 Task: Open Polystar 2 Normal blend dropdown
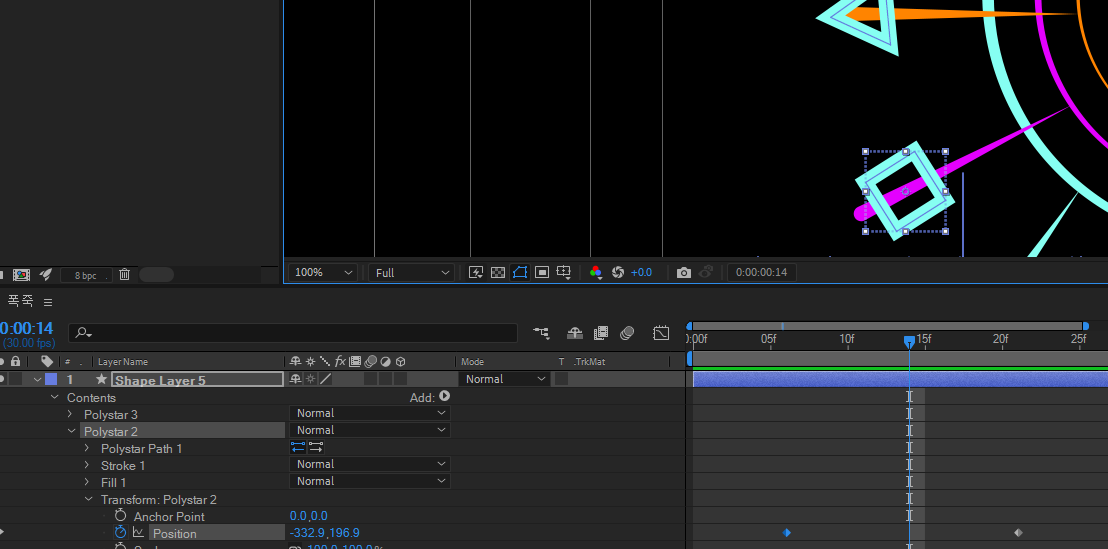tap(370, 430)
